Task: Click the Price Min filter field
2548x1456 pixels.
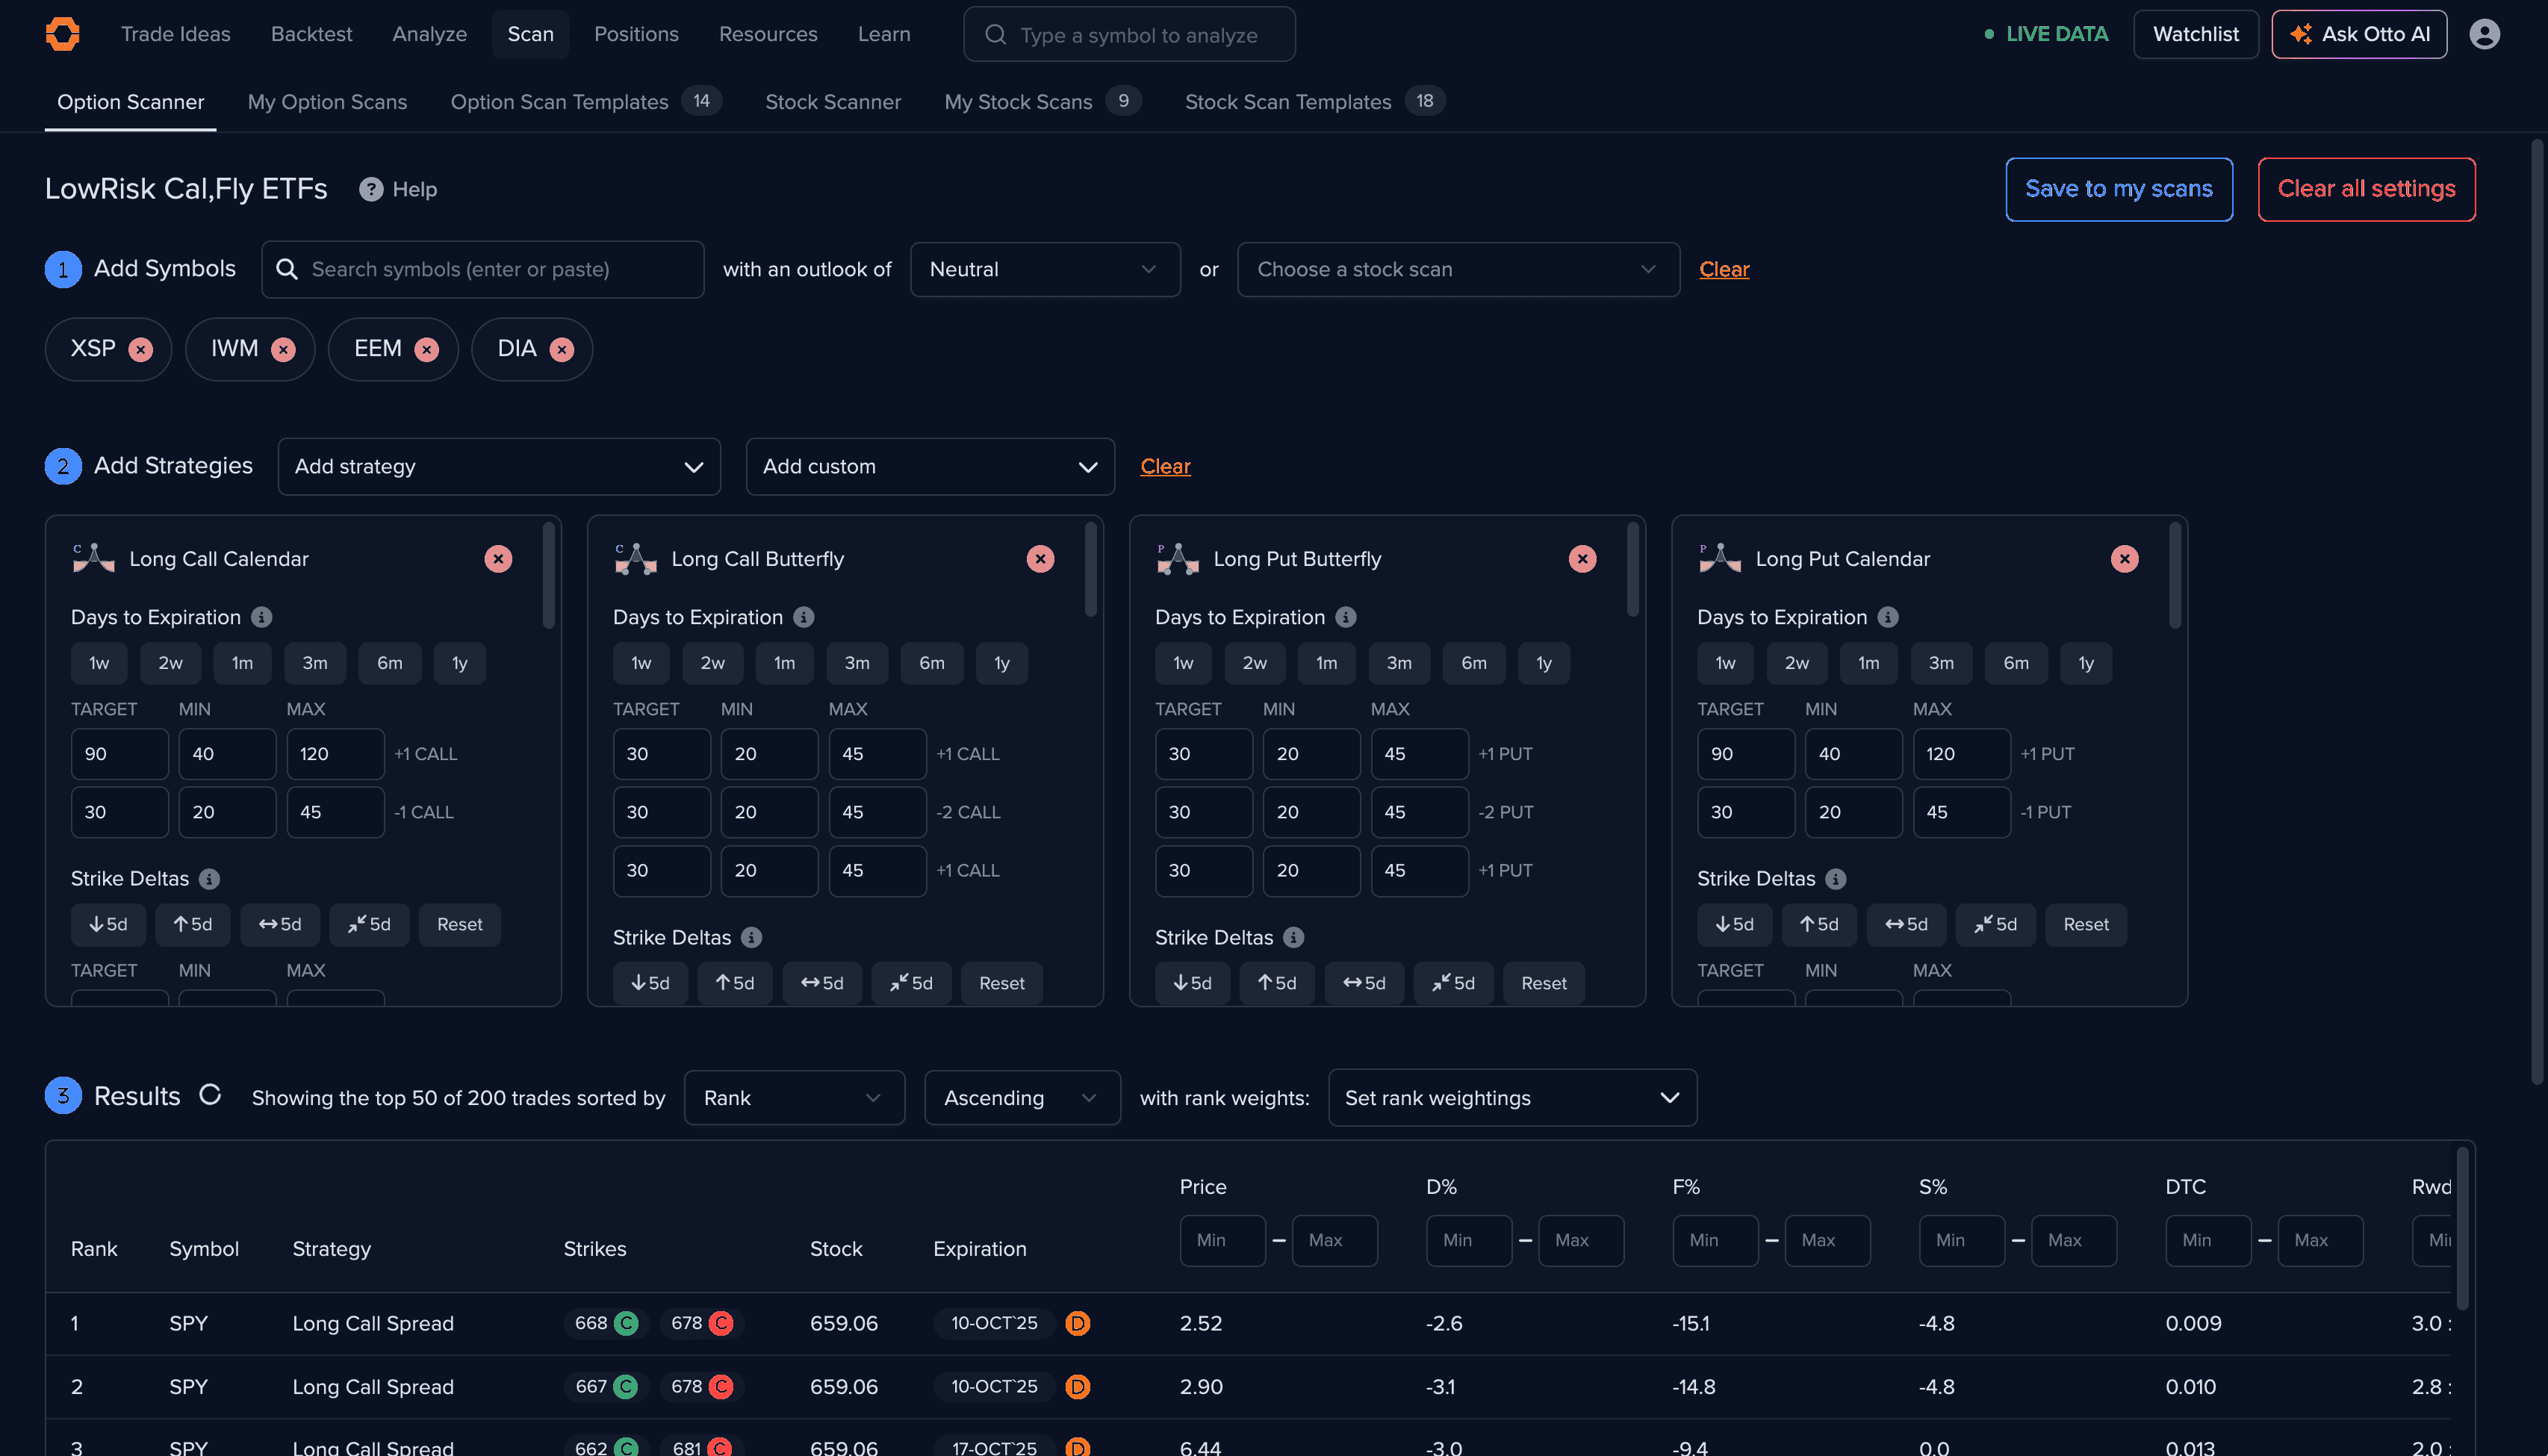Action: (1222, 1240)
